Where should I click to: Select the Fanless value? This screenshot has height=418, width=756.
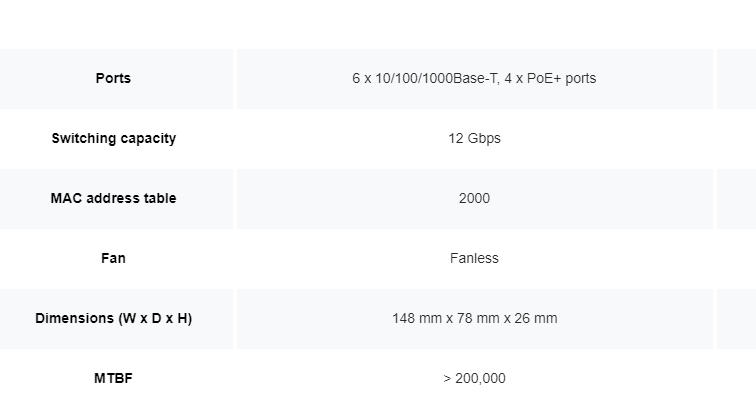click(x=474, y=258)
